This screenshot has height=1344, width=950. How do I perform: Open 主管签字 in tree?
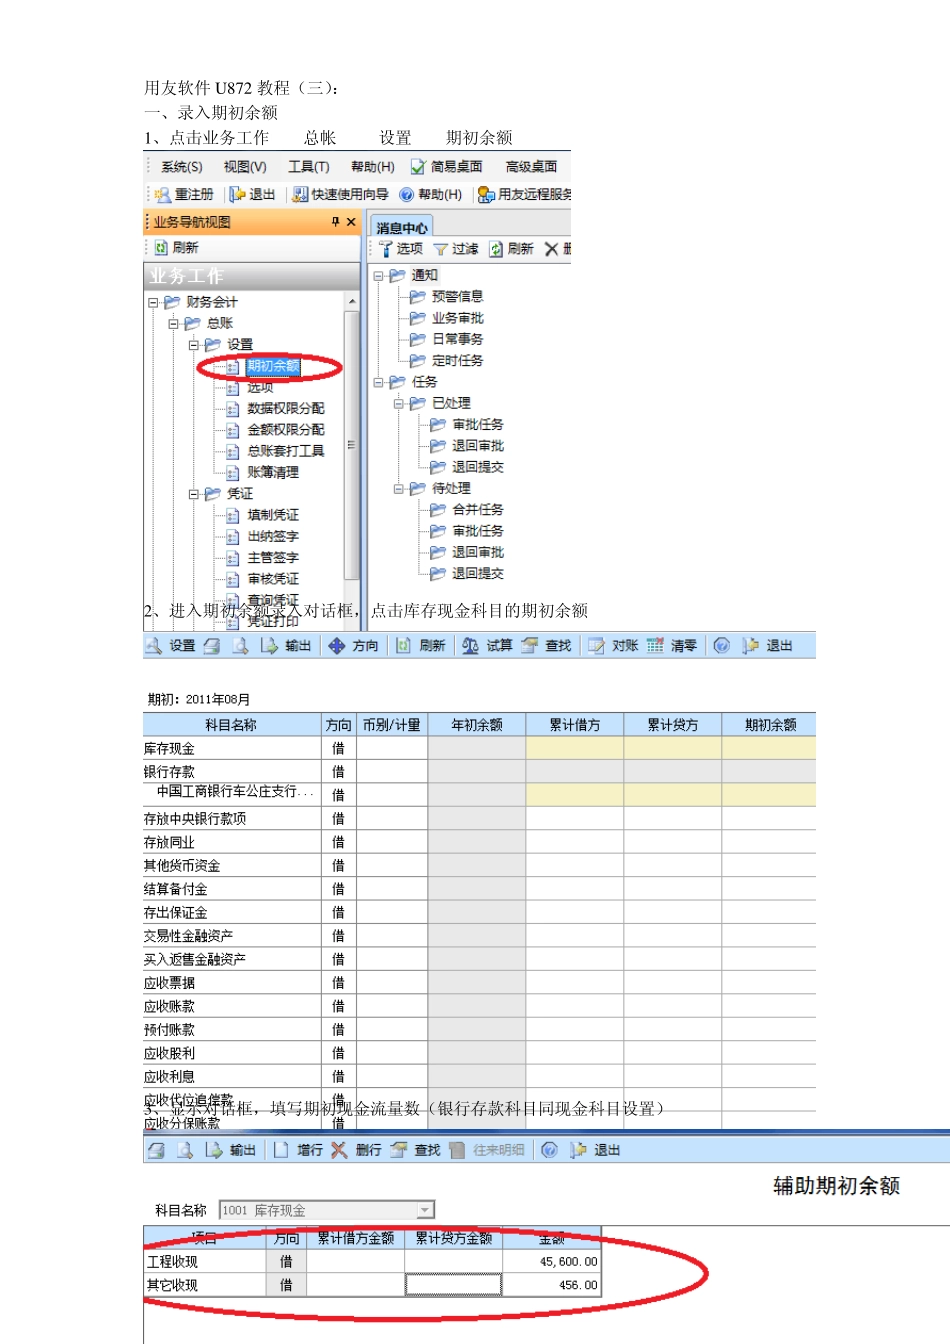[273, 557]
